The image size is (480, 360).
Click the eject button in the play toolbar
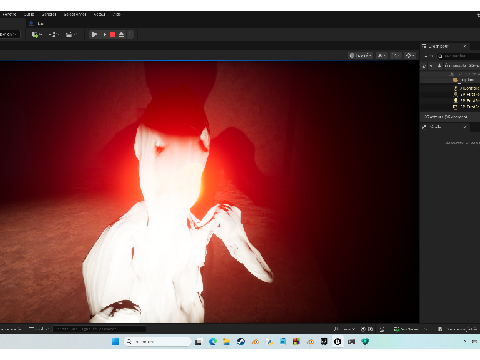(x=121, y=34)
